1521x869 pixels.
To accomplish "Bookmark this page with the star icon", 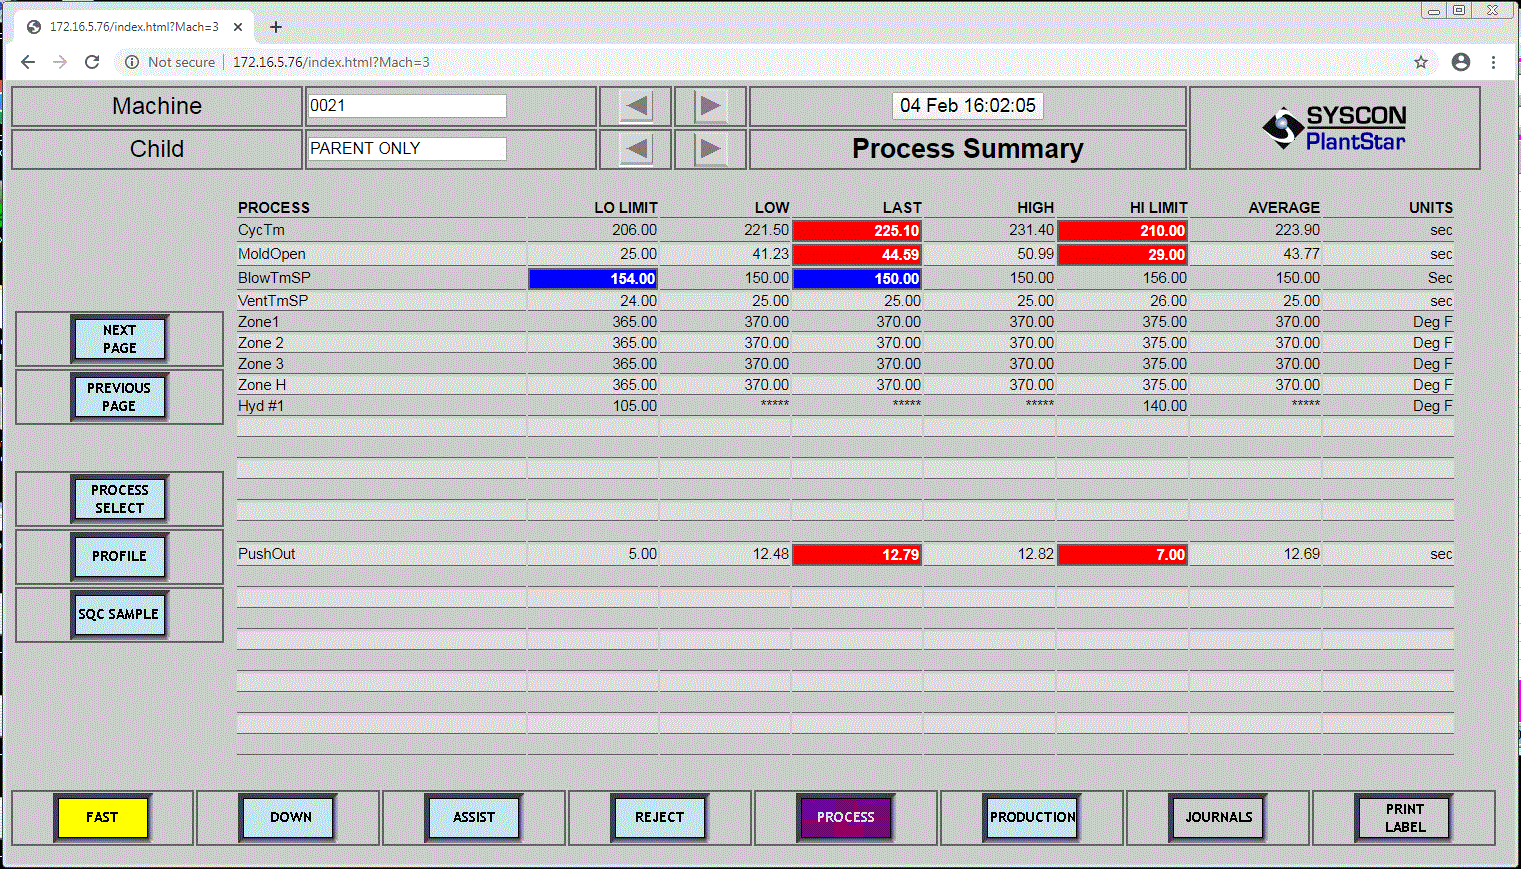I will 1421,61.
